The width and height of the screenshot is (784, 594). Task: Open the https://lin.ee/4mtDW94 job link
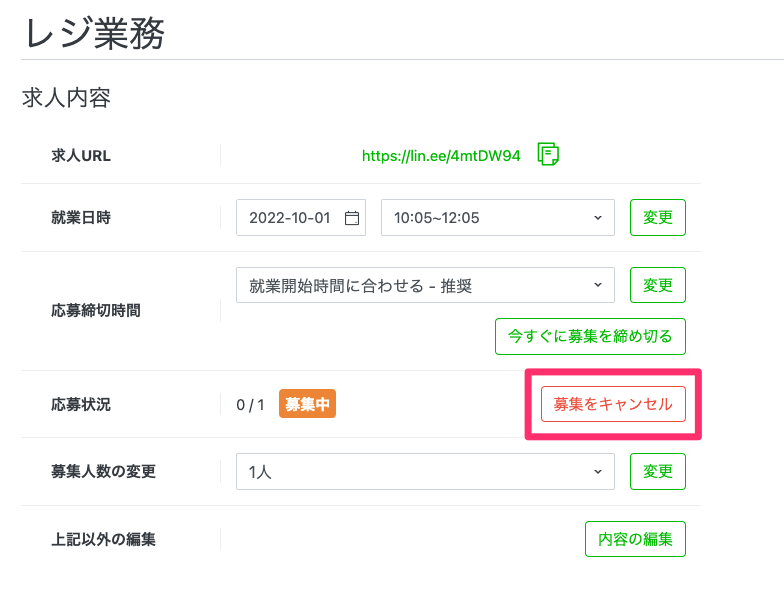pos(441,156)
